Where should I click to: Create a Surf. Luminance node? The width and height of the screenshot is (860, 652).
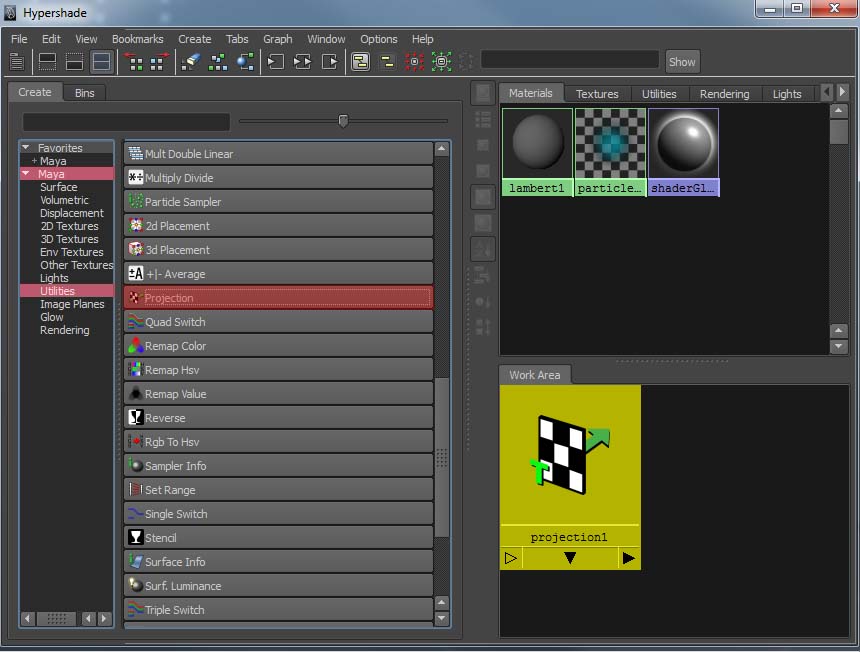(x=279, y=586)
